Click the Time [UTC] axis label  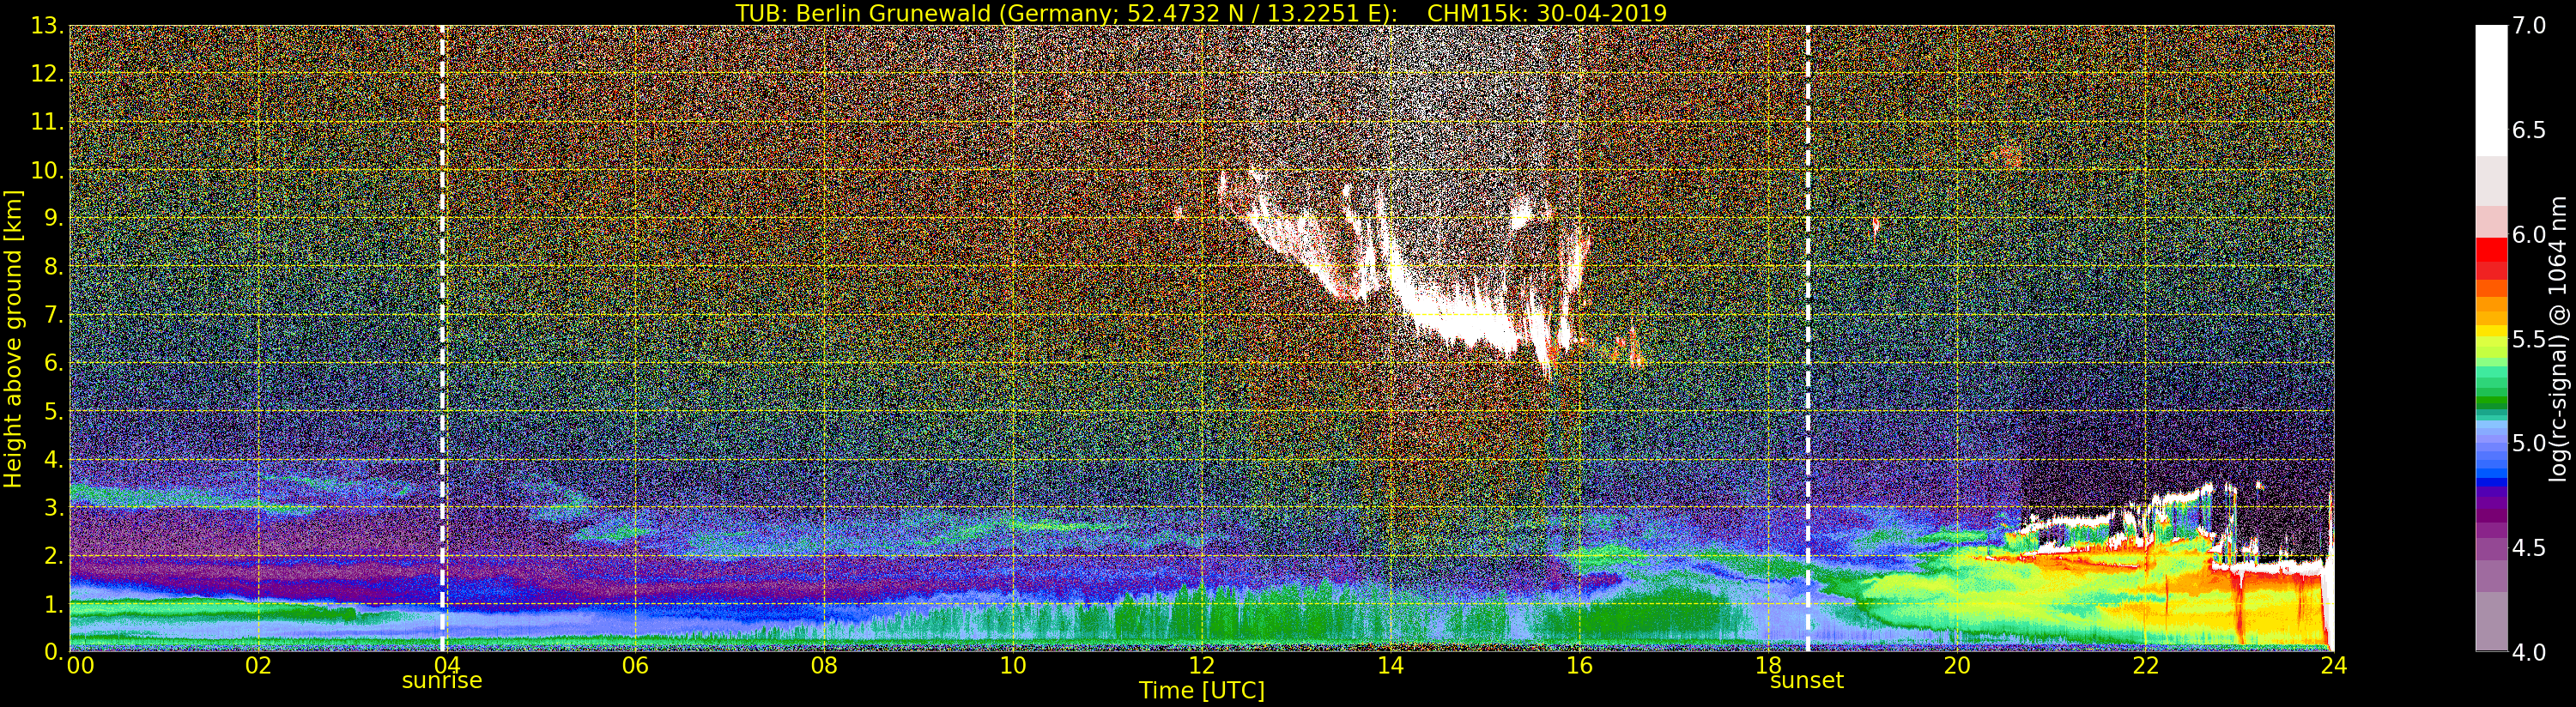[1202, 691]
